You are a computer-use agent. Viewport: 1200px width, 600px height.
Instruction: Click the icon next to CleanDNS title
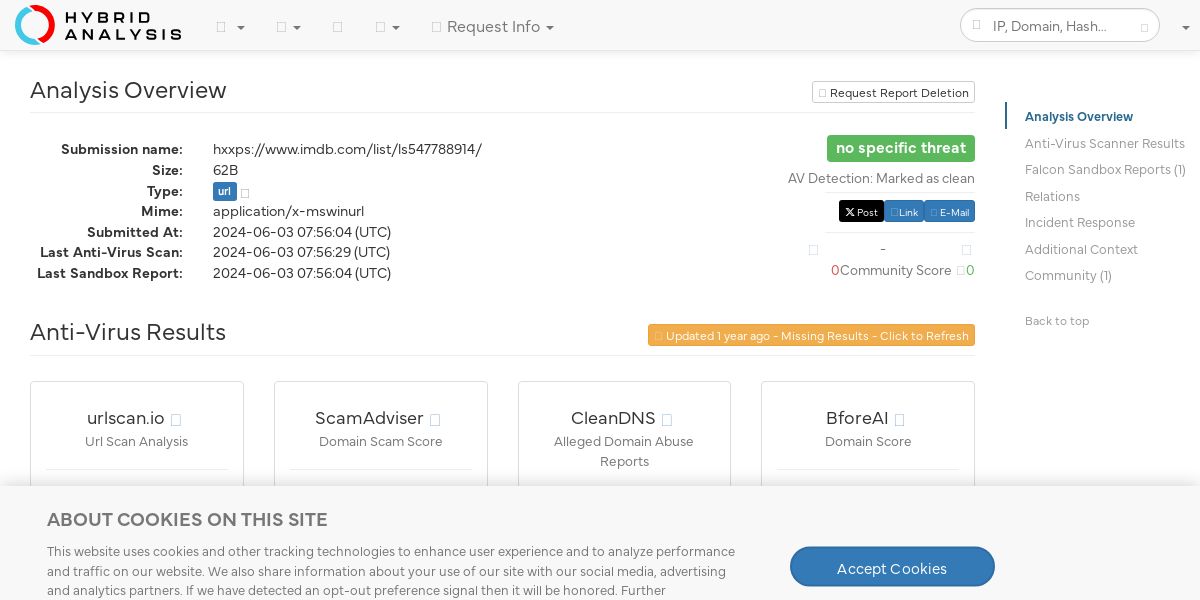pyautogui.click(x=667, y=420)
